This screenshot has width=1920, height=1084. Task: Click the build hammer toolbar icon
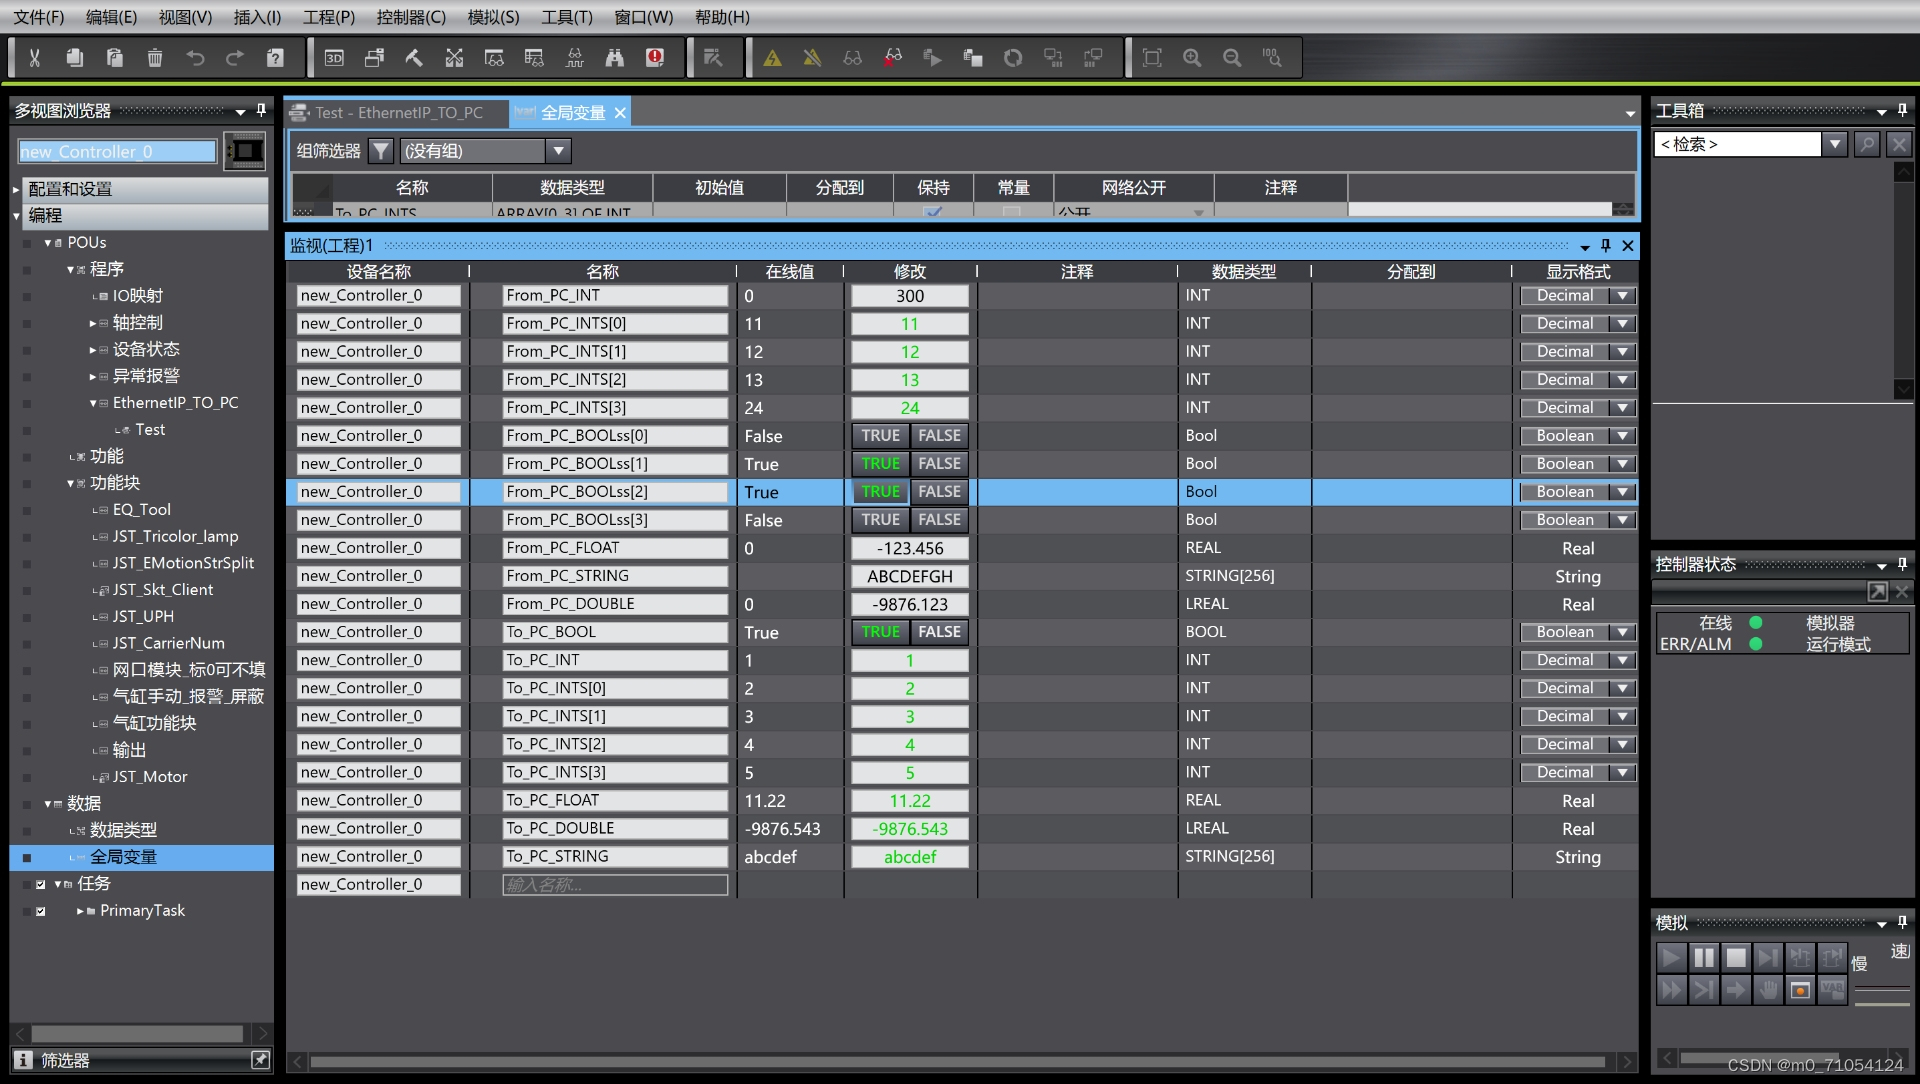click(414, 58)
